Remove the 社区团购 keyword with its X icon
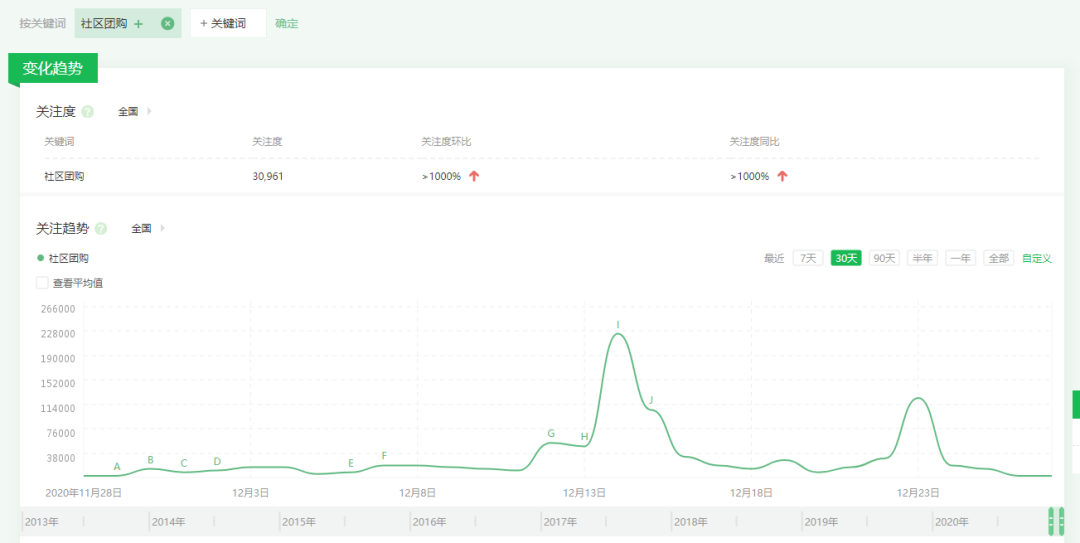The width and height of the screenshot is (1080, 543). click(x=167, y=23)
